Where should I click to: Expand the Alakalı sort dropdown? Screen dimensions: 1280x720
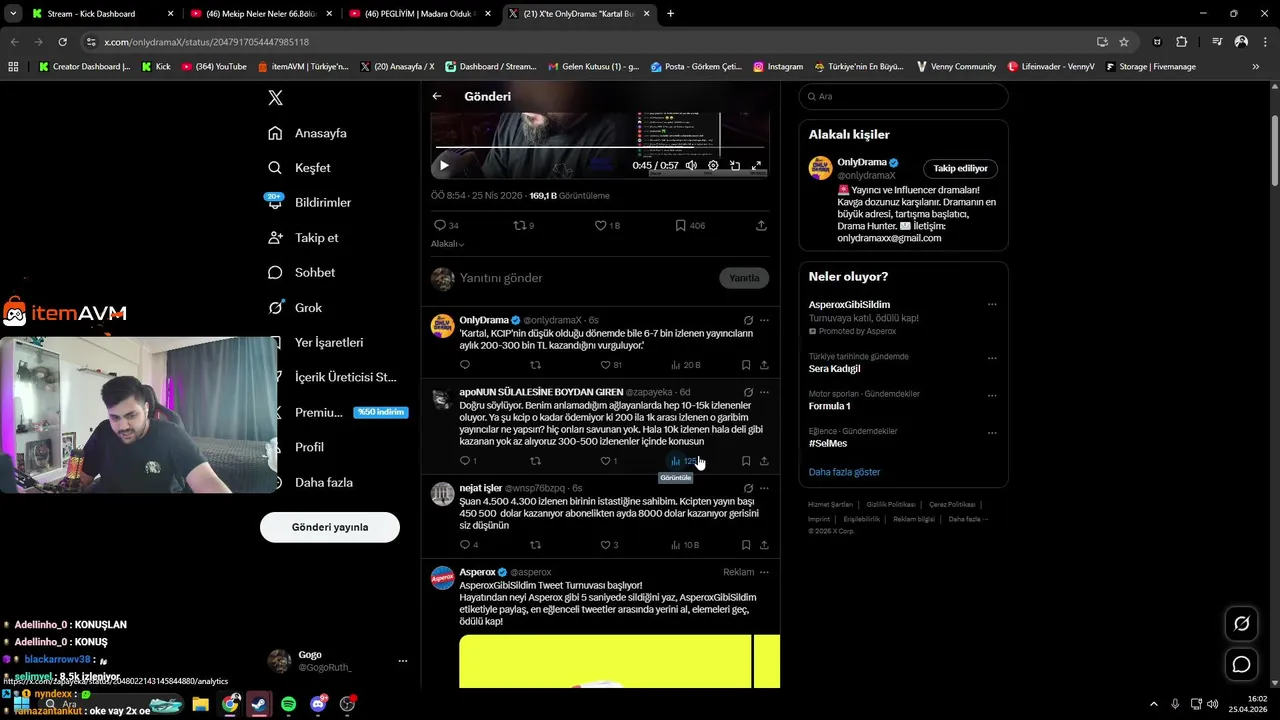(447, 244)
